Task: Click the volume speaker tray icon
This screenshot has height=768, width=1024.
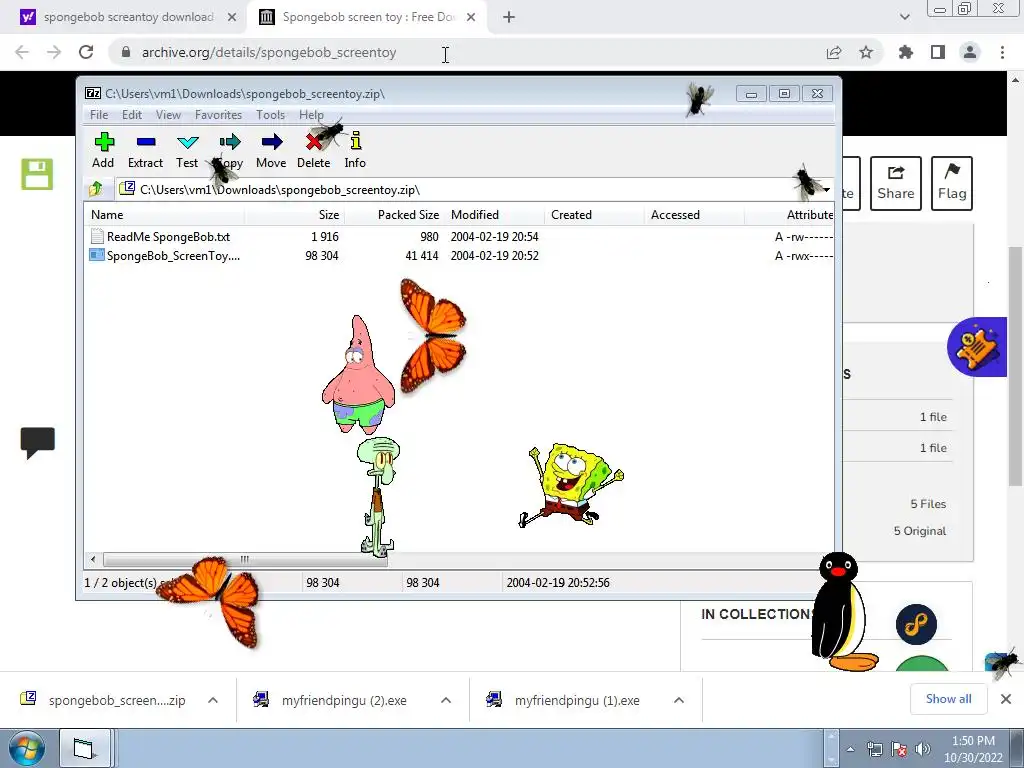Action: point(923,749)
